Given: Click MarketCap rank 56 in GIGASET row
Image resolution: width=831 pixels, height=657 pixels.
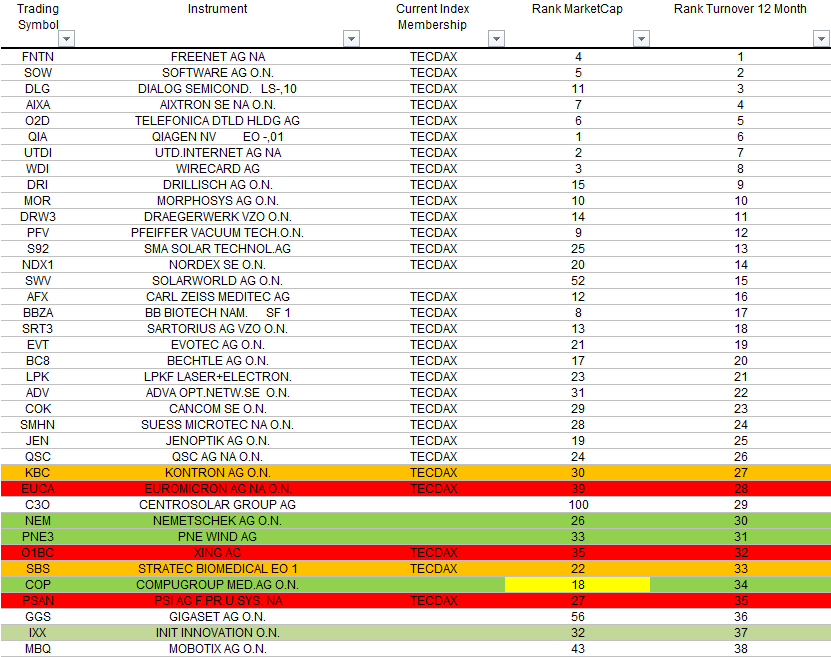Looking at the screenshot, I should [578, 617].
